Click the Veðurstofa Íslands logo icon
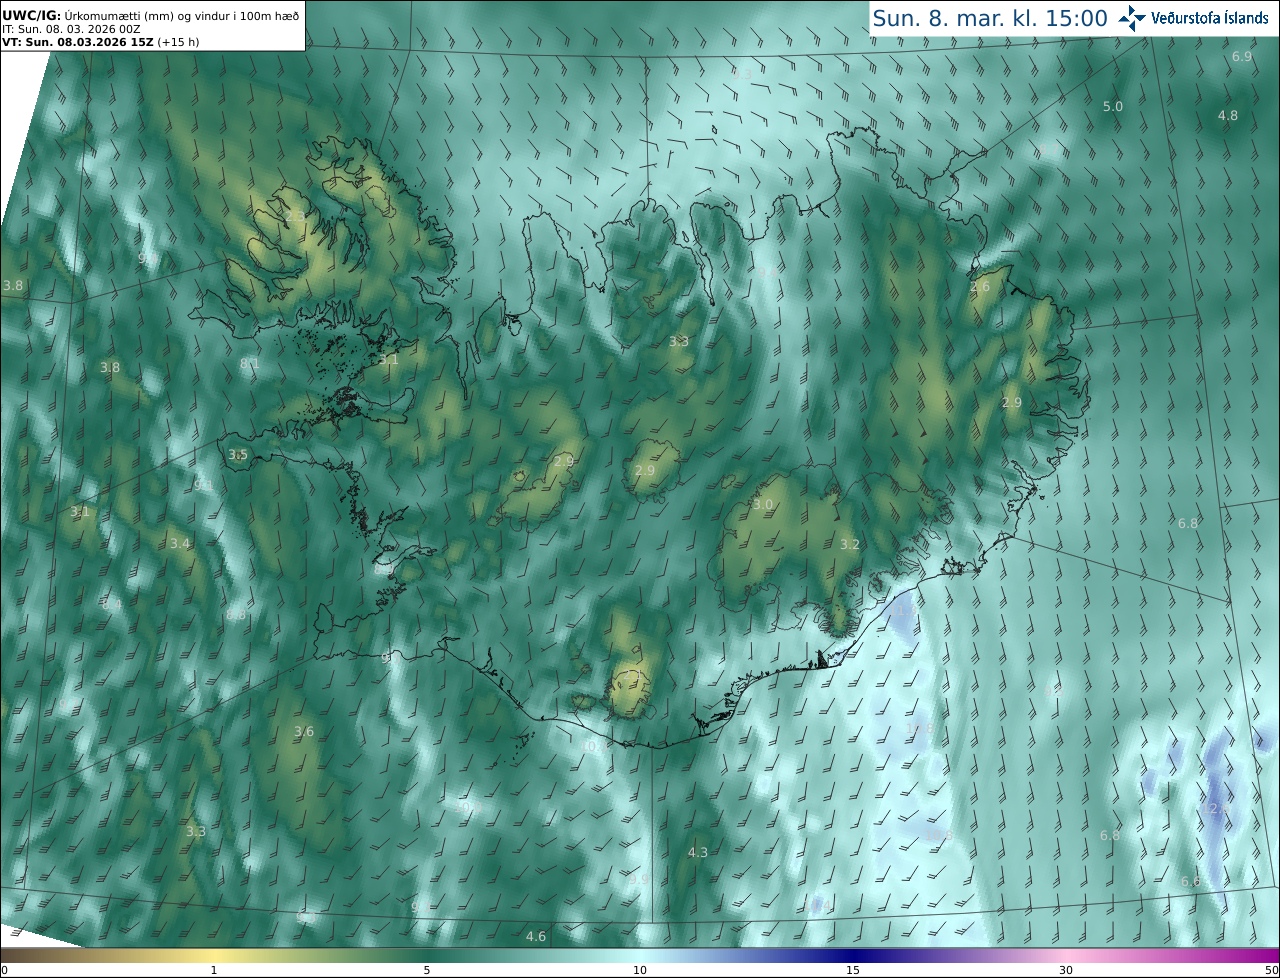Screen dimensions: 1280x978 [x=1132, y=18]
